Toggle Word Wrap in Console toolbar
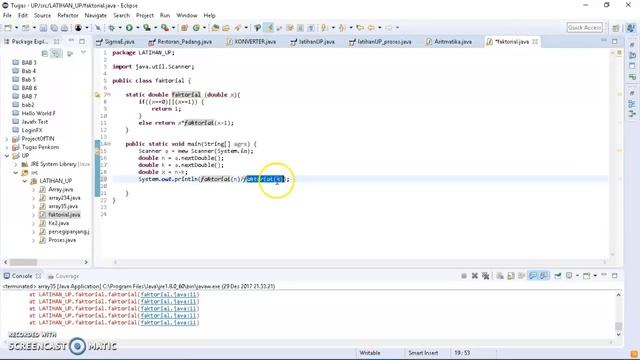The image size is (640, 360). [521, 276]
